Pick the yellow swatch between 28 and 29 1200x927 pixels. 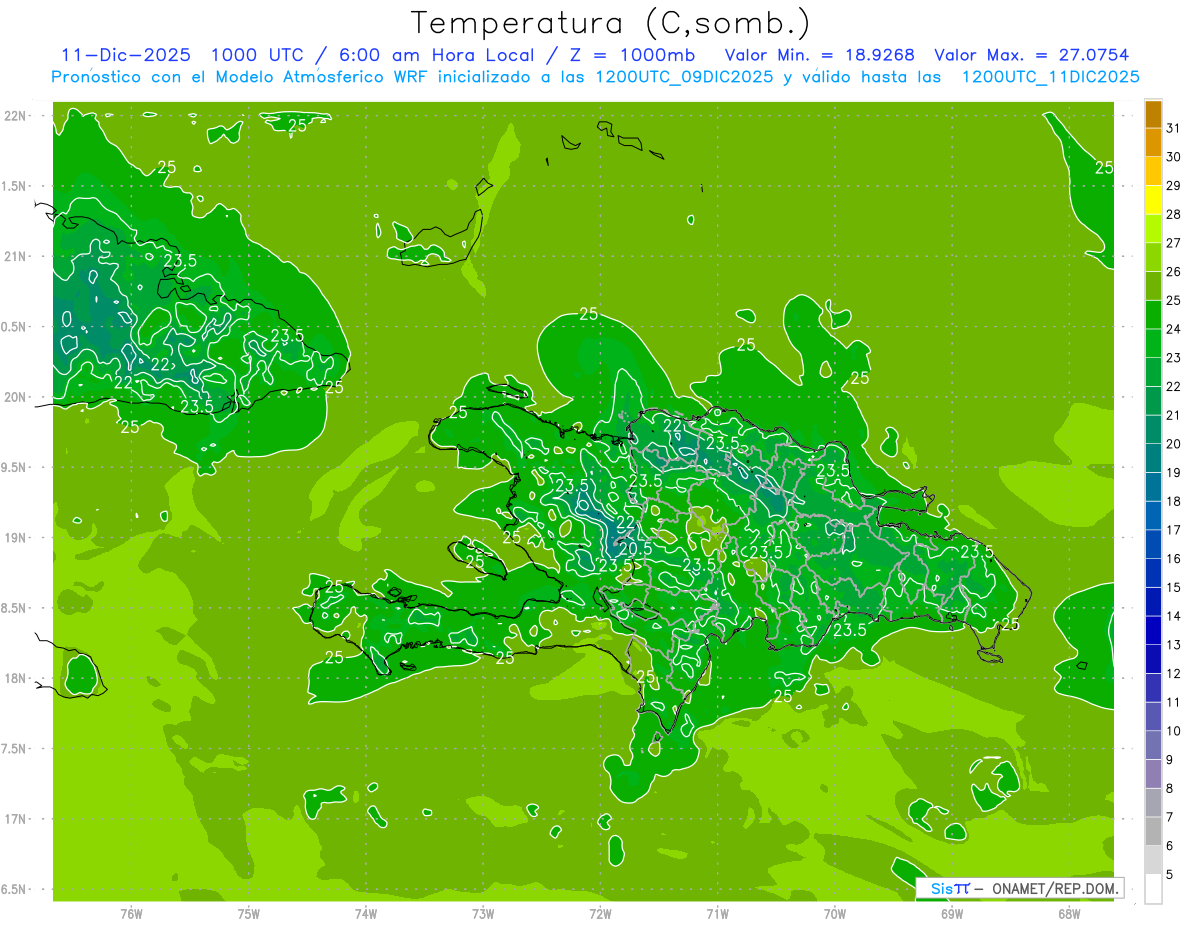click(x=1153, y=200)
